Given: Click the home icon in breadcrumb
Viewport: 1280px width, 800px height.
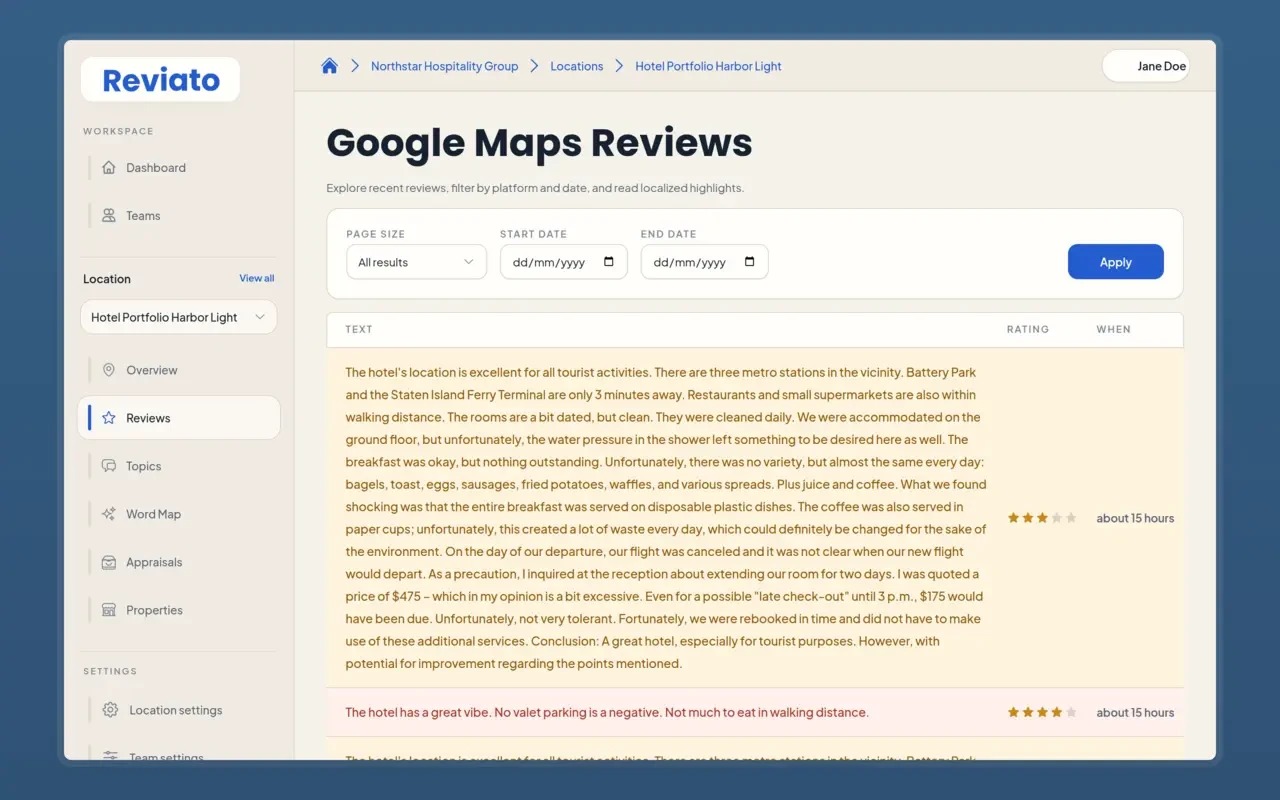Looking at the screenshot, I should 329,66.
